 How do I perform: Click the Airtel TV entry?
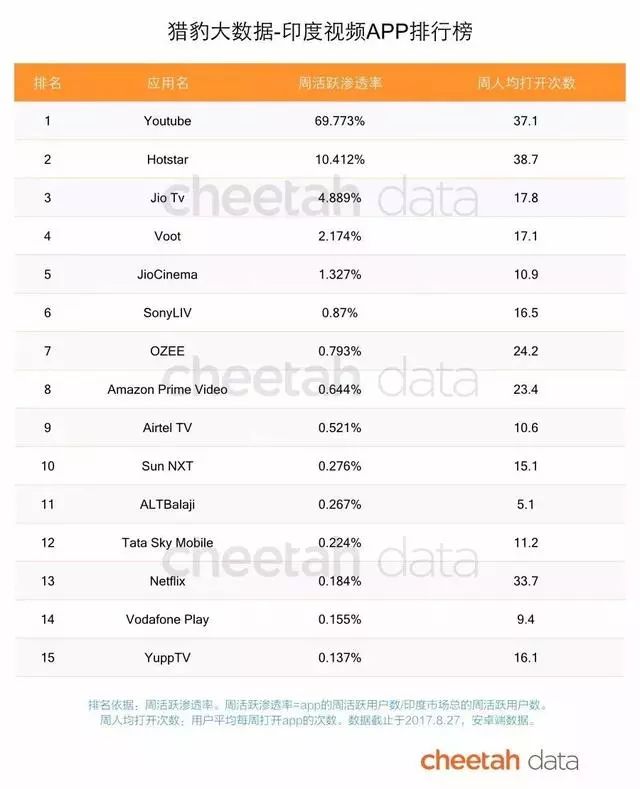click(167, 428)
